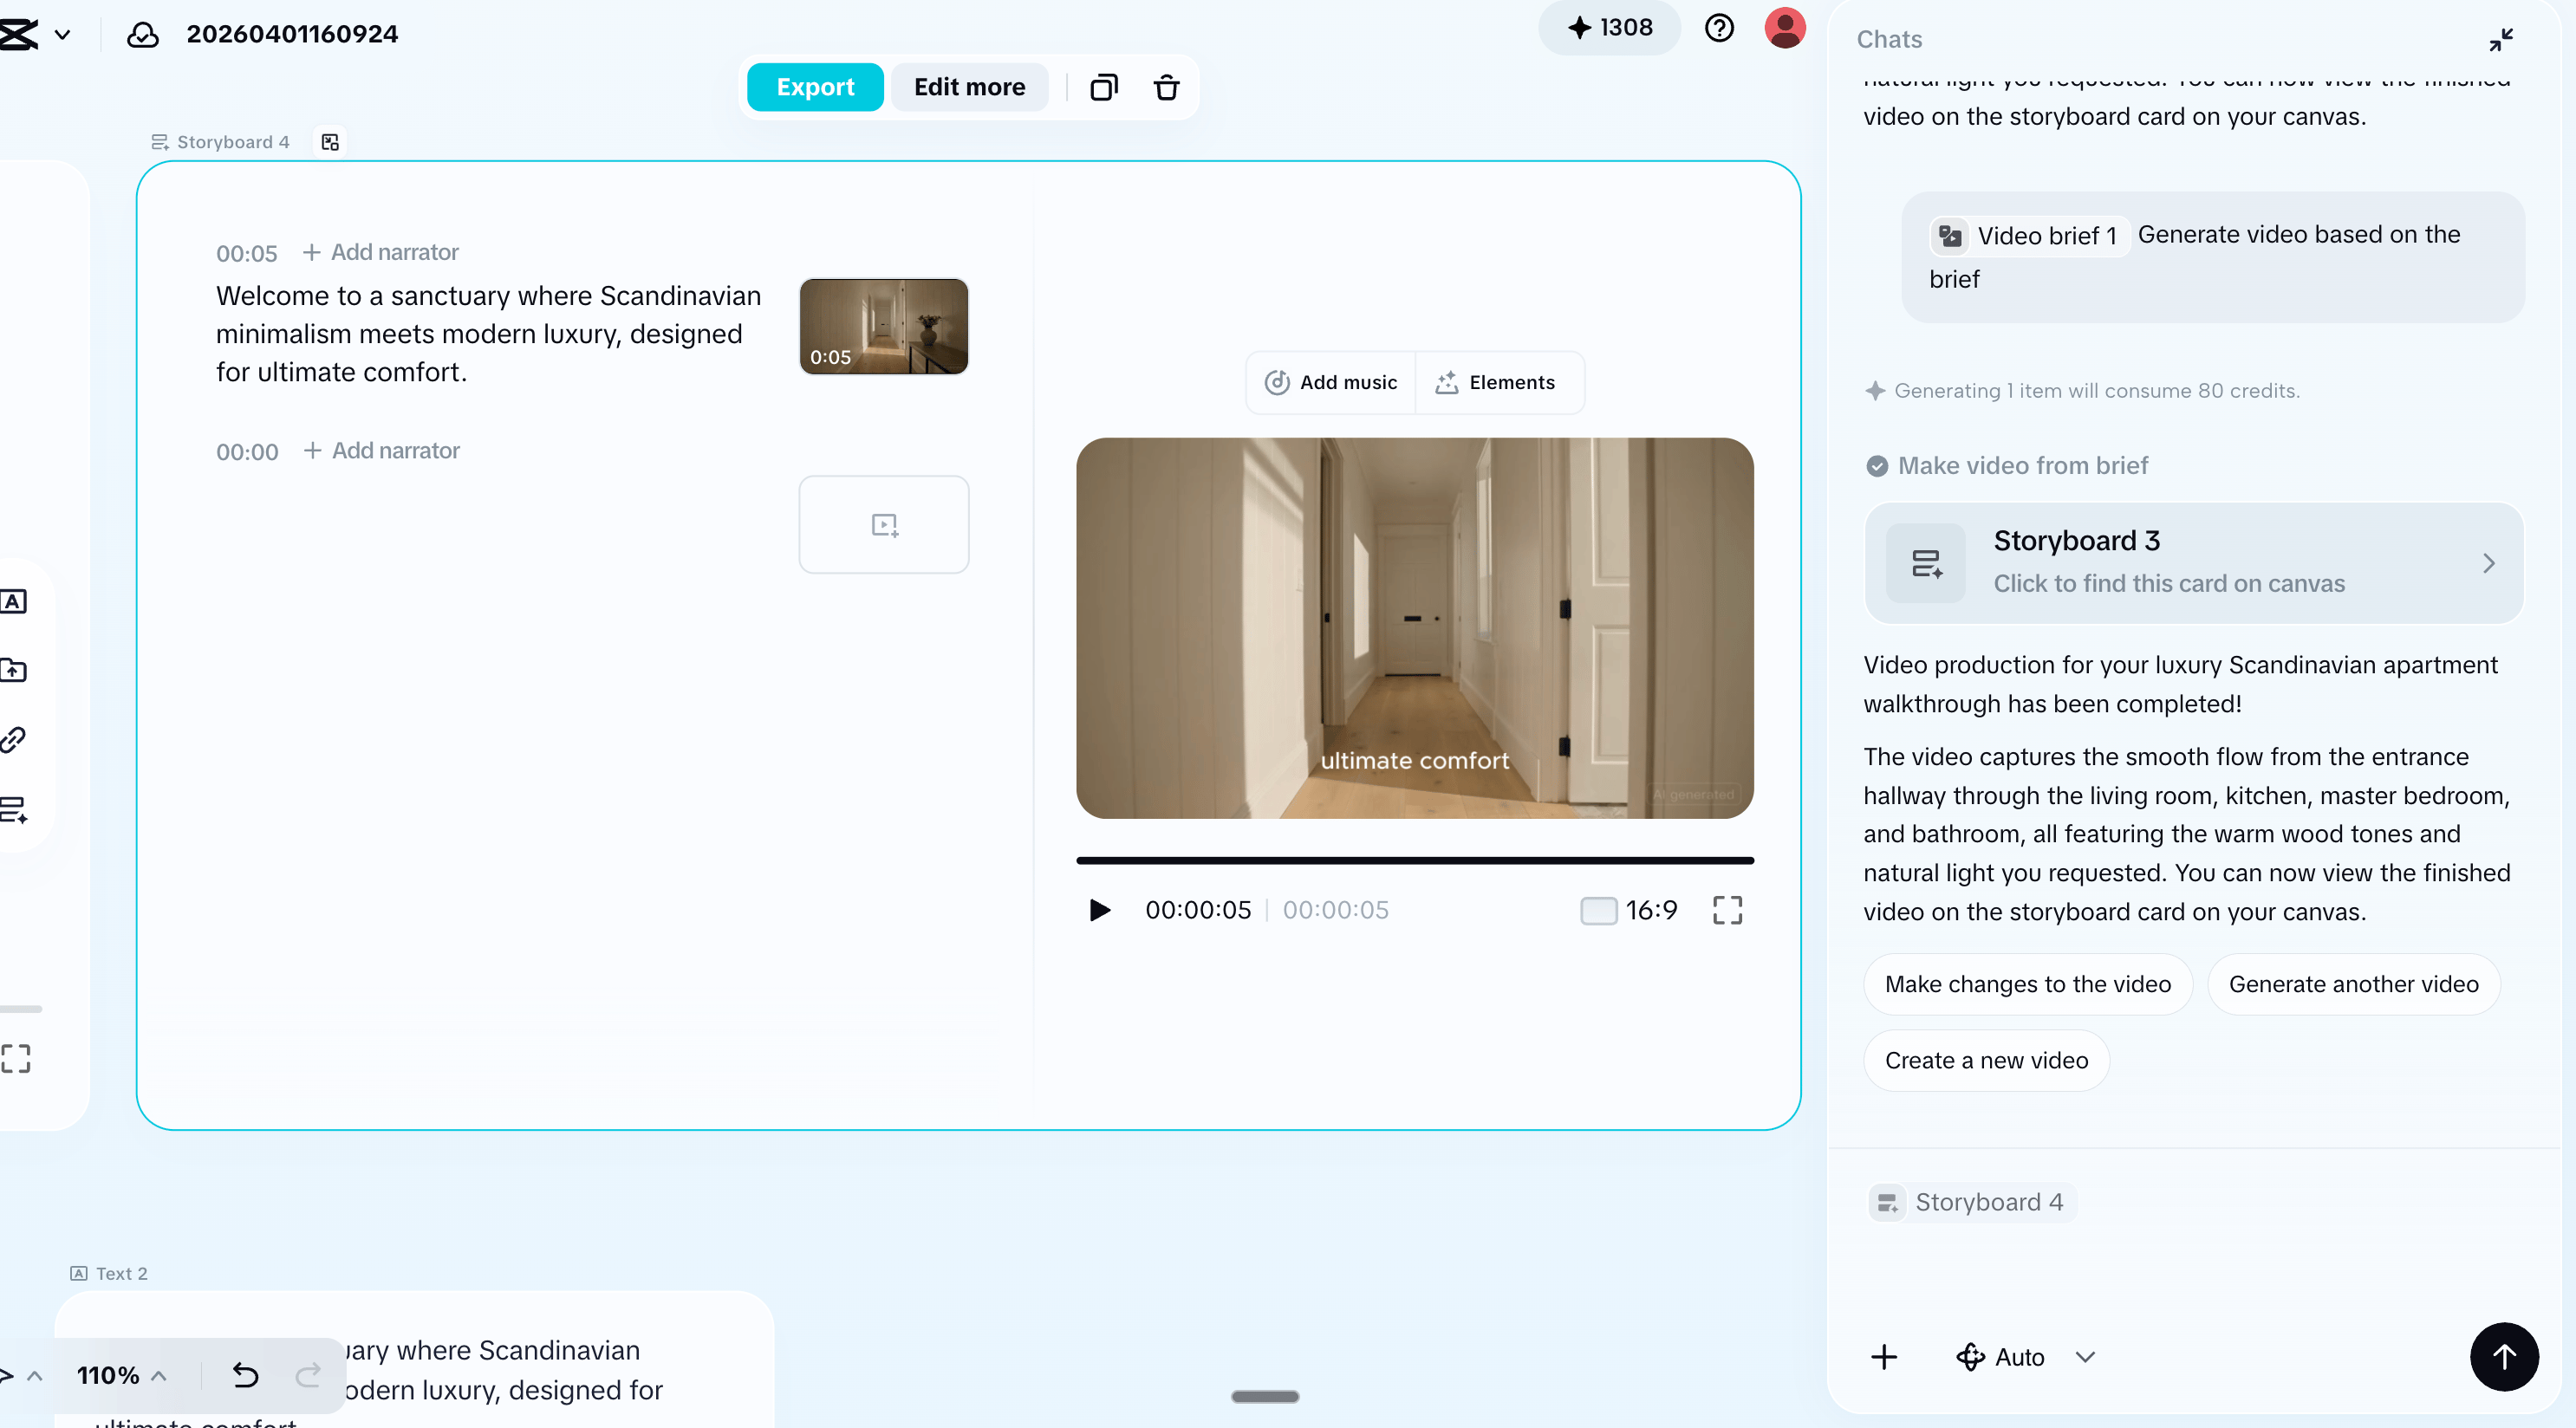Screen dimensions: 2576x1428
Task: Send message with arrow-up button
Action: tap(2503, 1356)
